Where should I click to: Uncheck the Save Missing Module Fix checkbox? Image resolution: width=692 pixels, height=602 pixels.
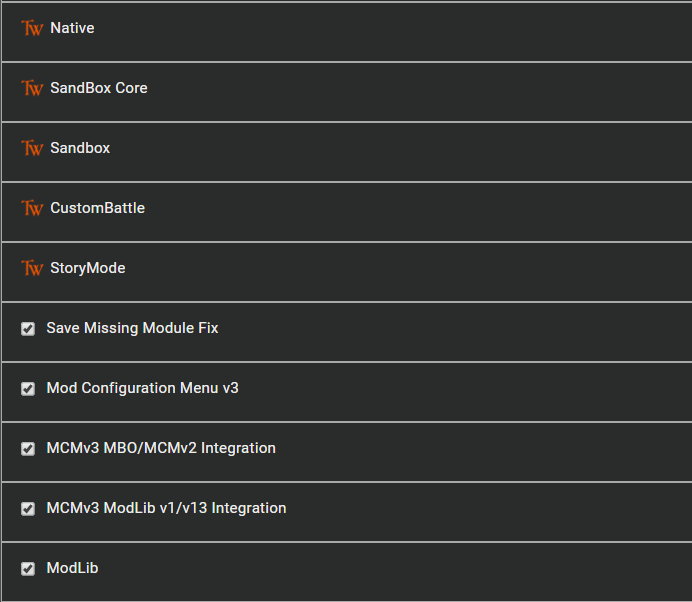[28, 329]
